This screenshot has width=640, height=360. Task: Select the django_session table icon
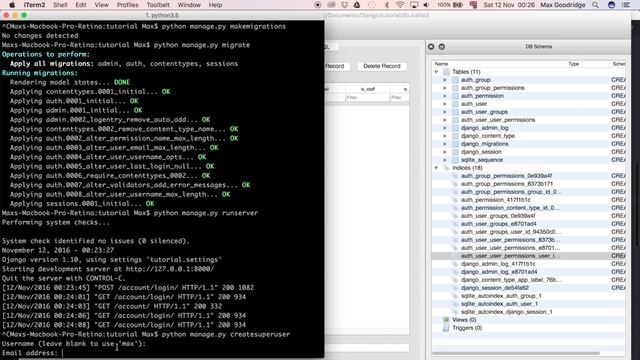pyautogui.click(x=455, y=152)
